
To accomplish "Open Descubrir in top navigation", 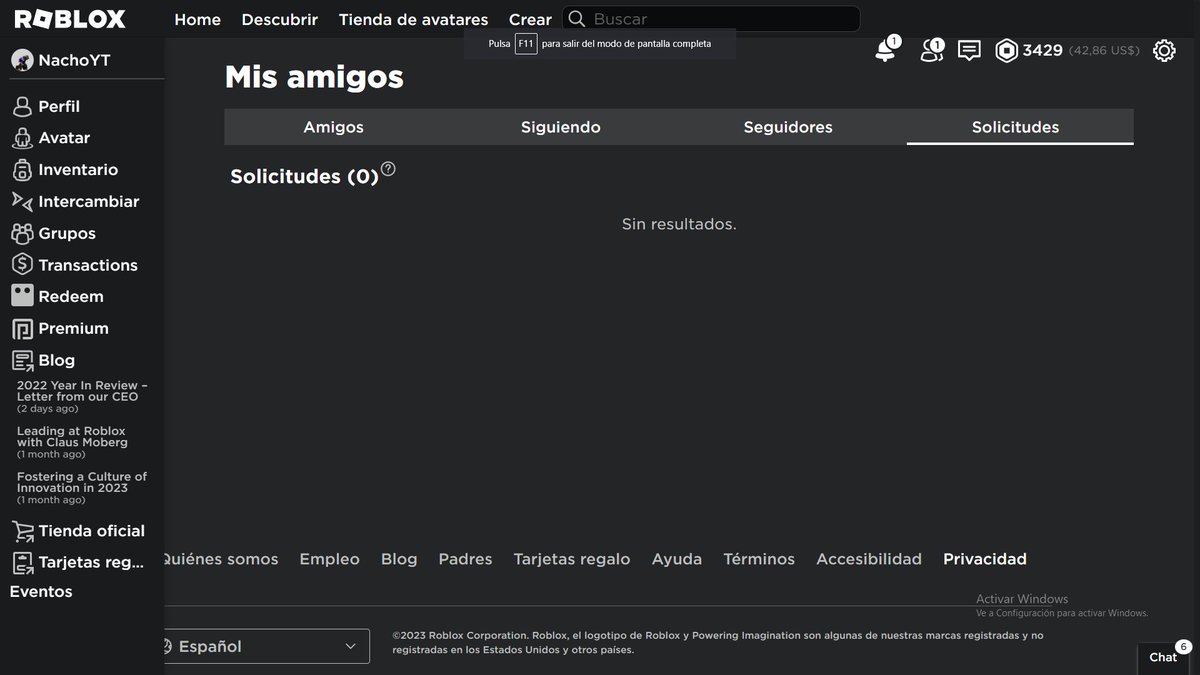I will click(x=280, y=19).
